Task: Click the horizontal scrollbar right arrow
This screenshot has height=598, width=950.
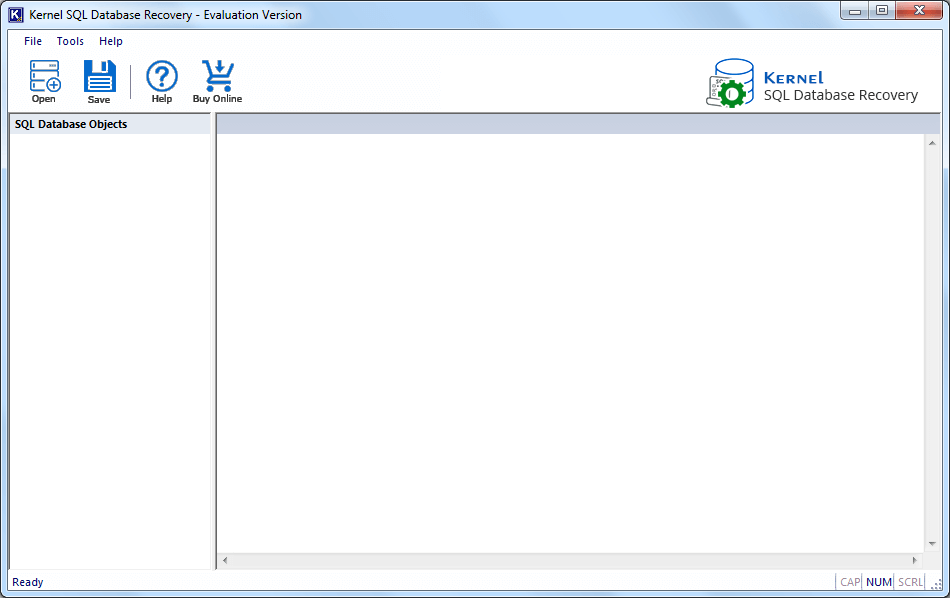Action: coord(915,560)
